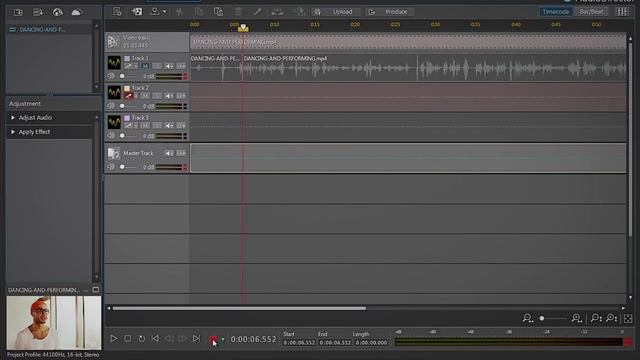Click the timeline scroll down arrow
Screen dimensions: 640x360
tap(631, 298)
